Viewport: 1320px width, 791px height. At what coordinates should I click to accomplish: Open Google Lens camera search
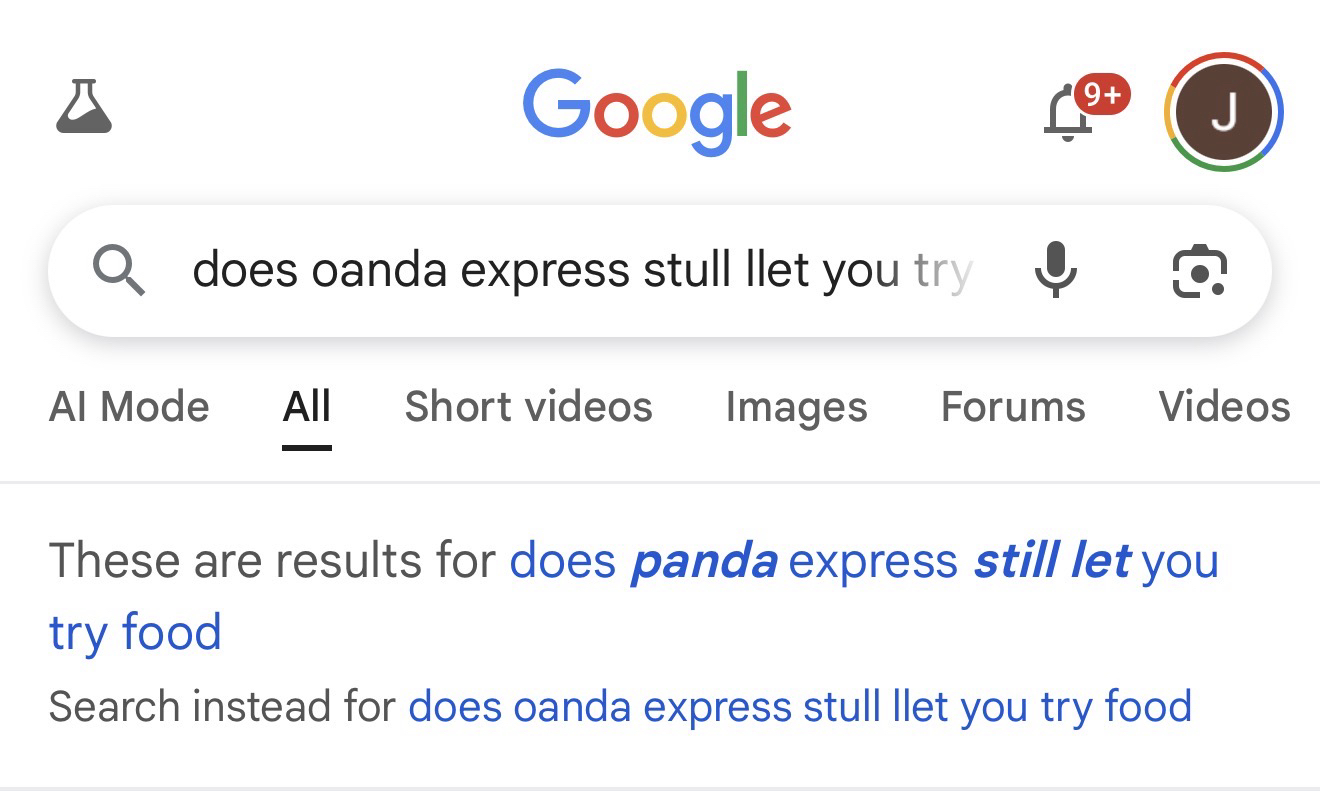(x=1199, y=270)
